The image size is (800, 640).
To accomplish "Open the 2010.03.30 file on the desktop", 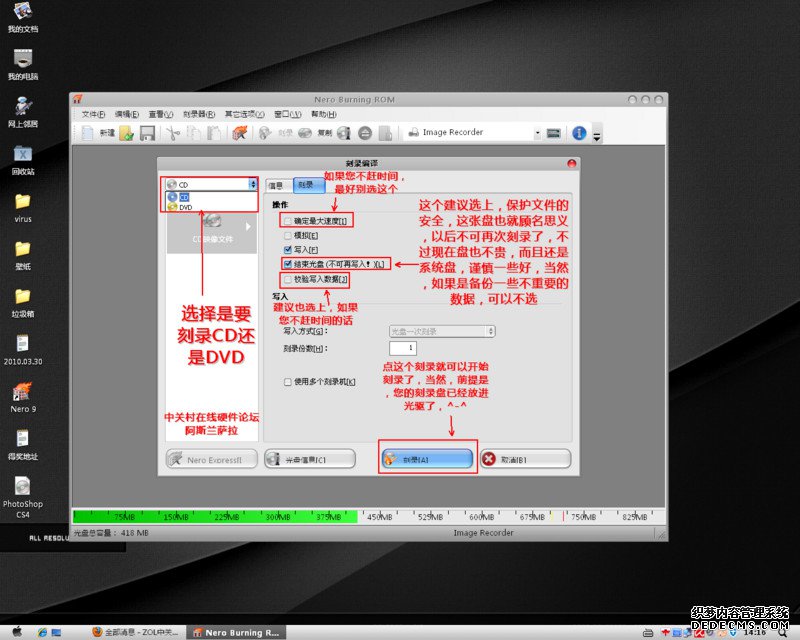I will click(22, 350).
